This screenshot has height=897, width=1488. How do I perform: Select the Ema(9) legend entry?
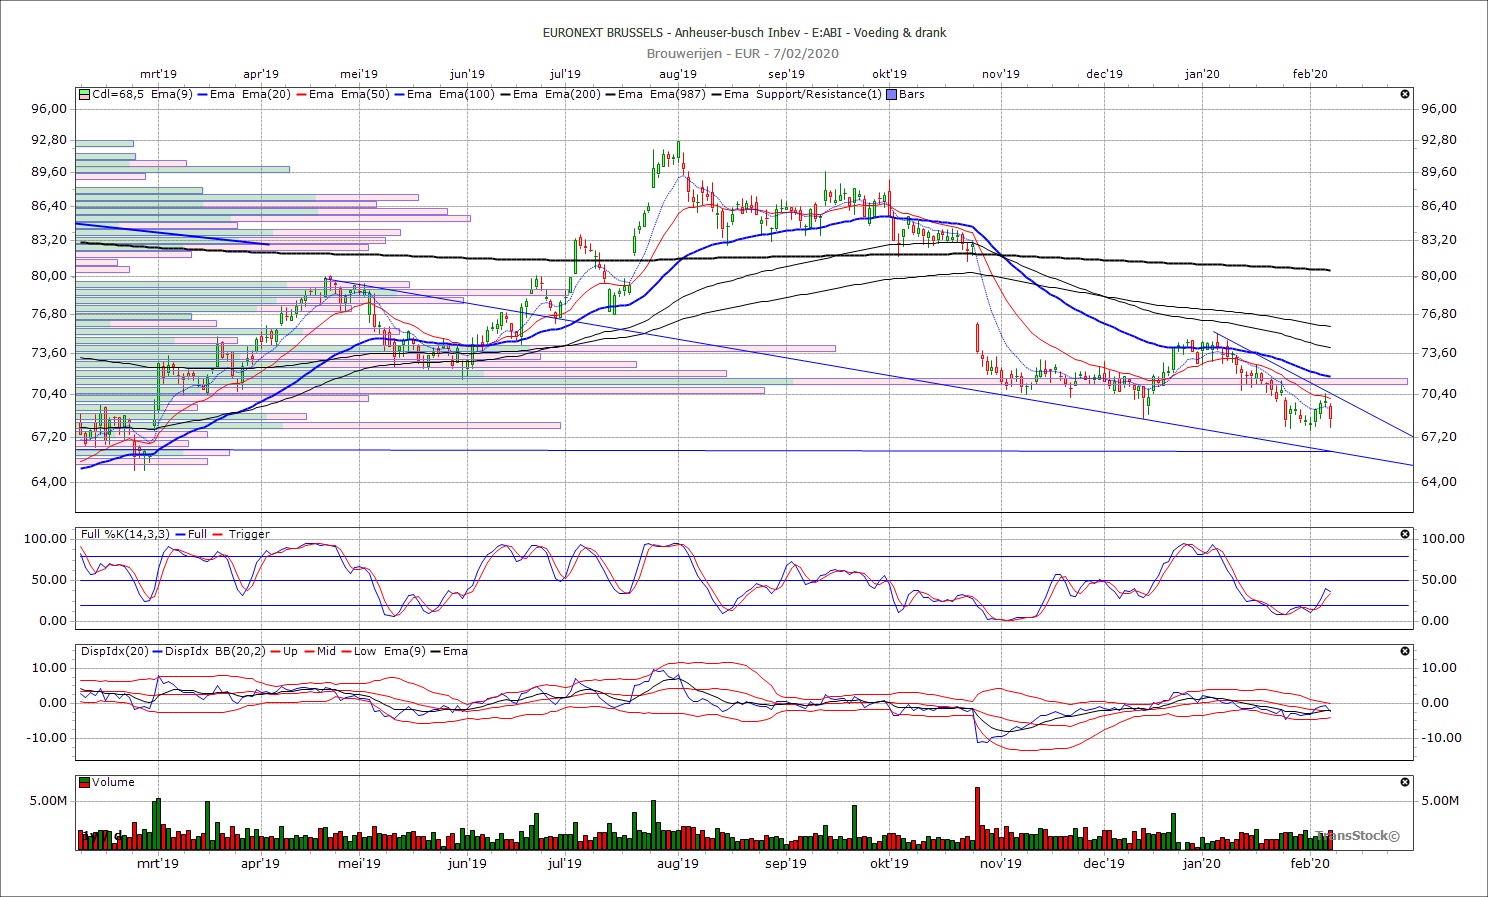(x=172, y=94)
